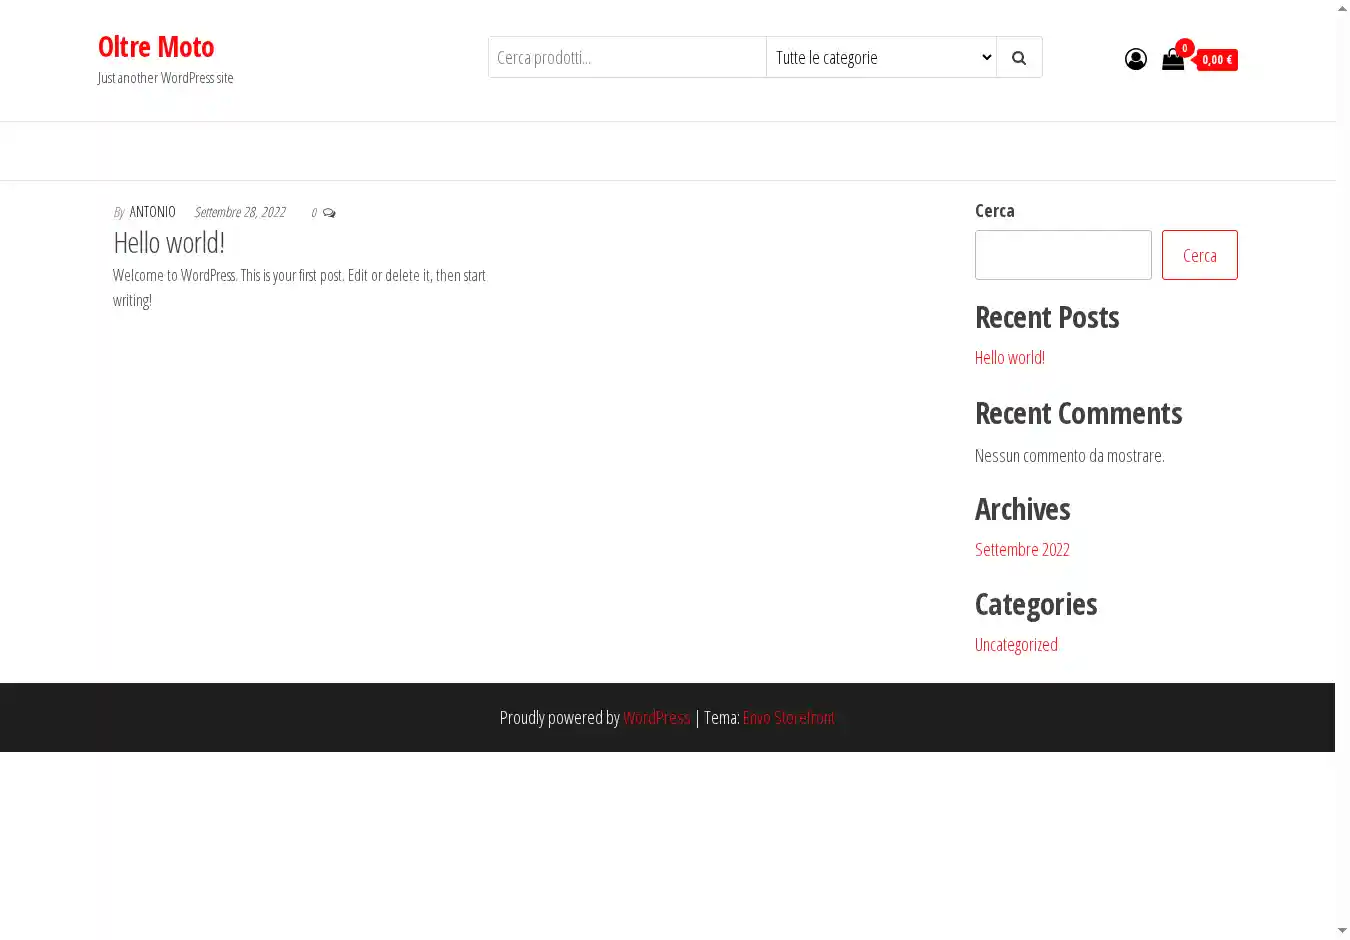Viewport: 1350px width, 940px height.
Task: Follow the WordPress footer link
Action: tap(656, 718)
